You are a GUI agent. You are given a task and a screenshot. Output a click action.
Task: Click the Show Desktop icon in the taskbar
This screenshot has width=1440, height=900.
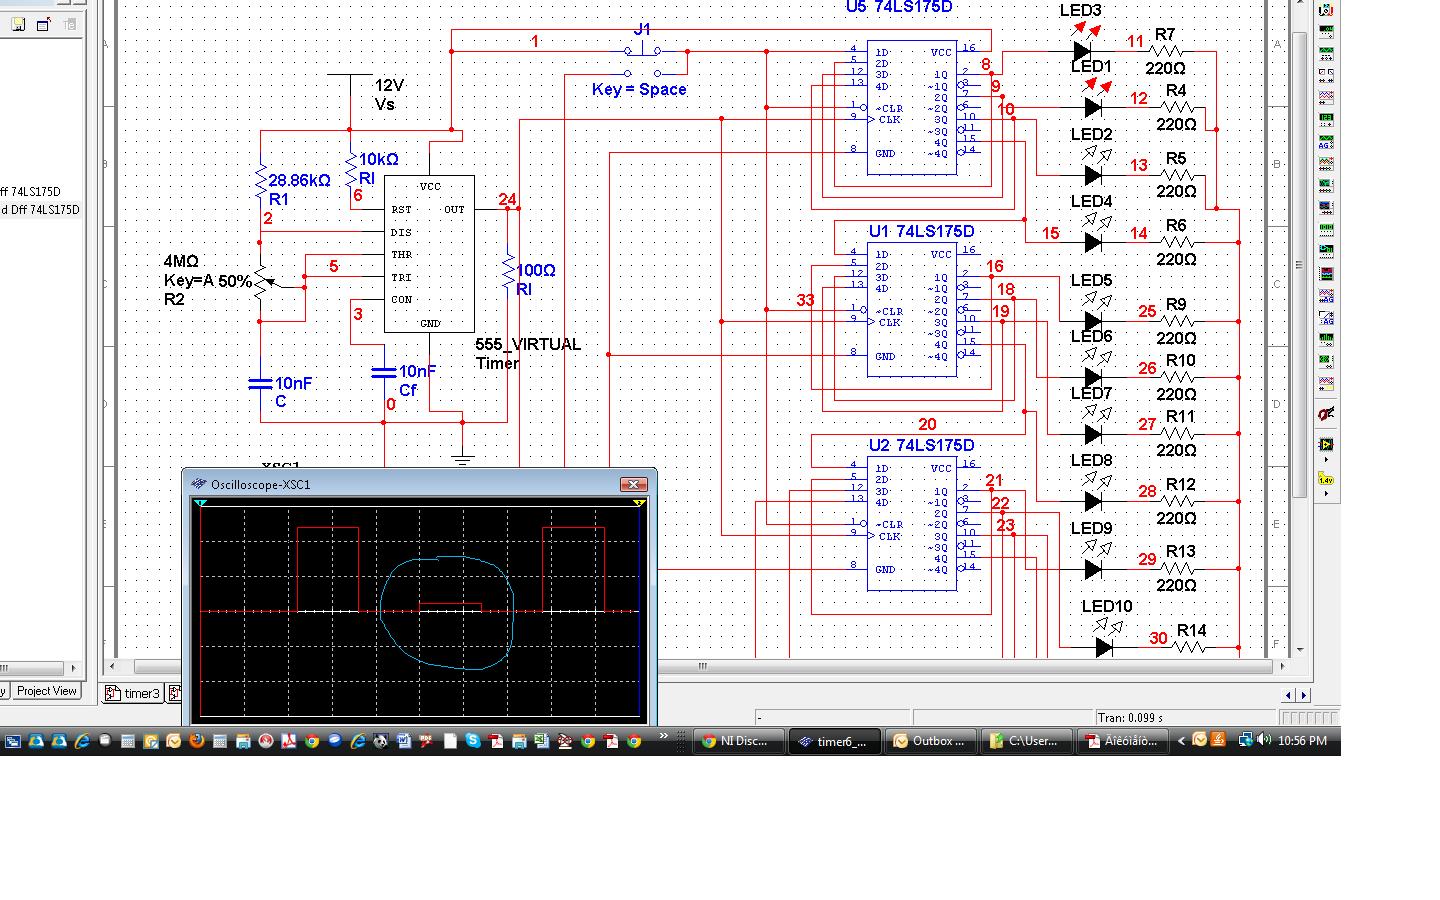click(13, 741)
